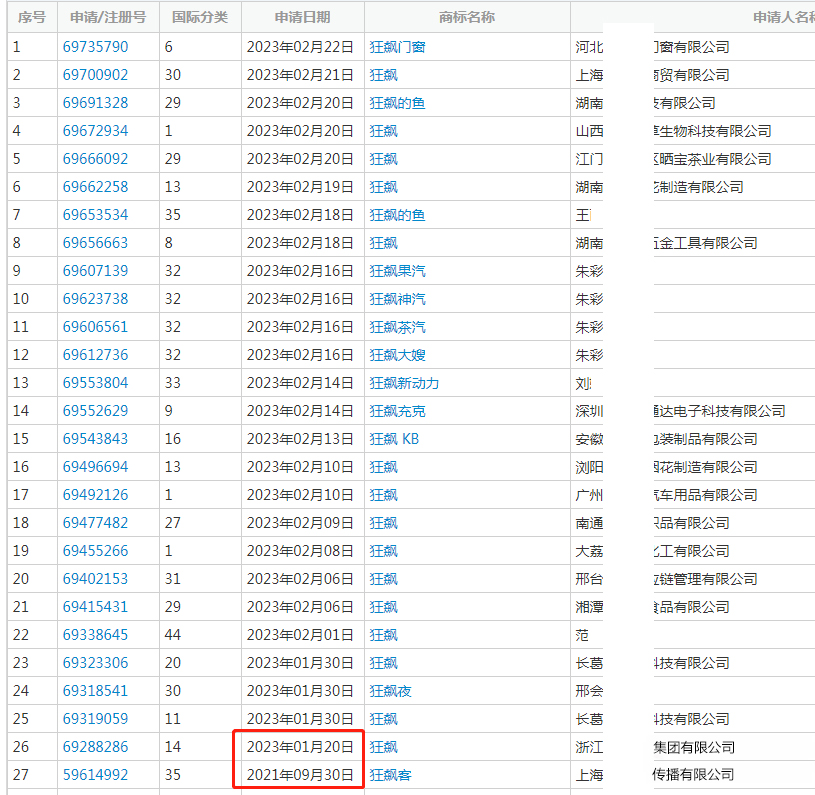Open application number 69496694
This screenshot has height=795, width=815.
click(95, 467)
